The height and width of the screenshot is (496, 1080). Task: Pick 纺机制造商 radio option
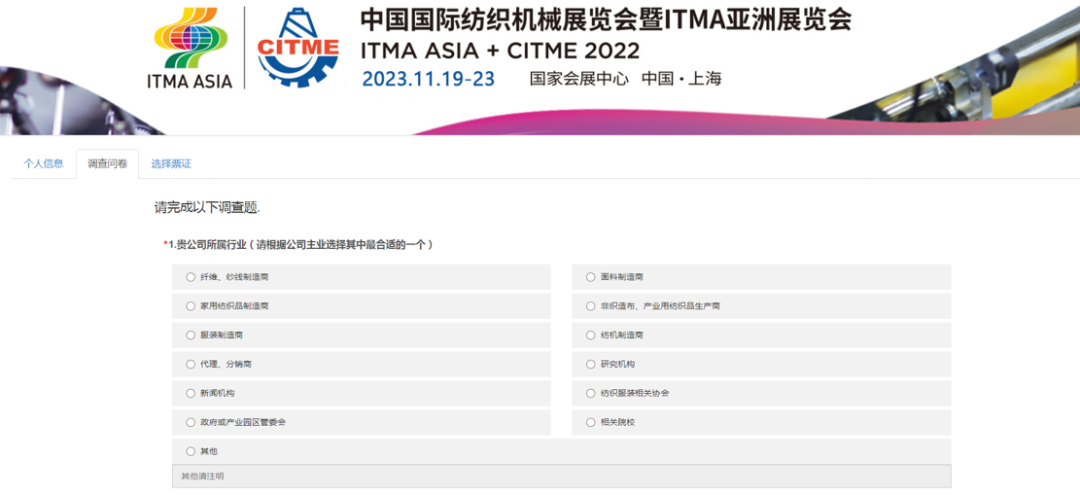click(x=590, y=335)
